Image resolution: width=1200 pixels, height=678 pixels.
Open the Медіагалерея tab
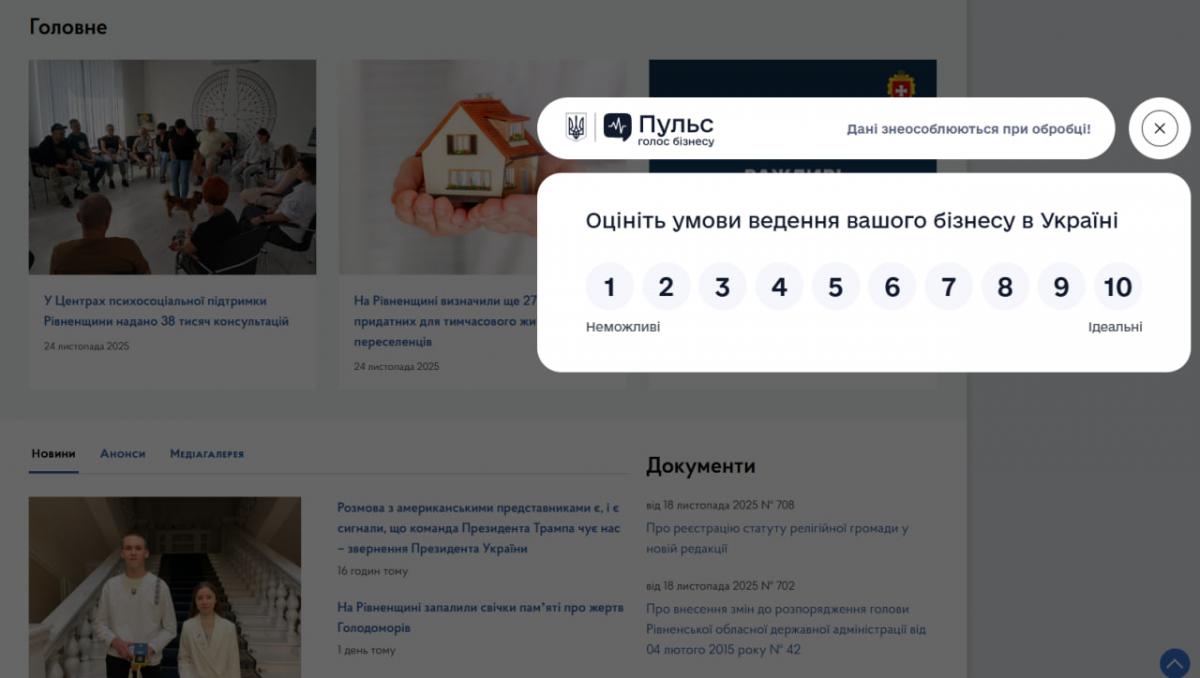click(x=206, y=454)
